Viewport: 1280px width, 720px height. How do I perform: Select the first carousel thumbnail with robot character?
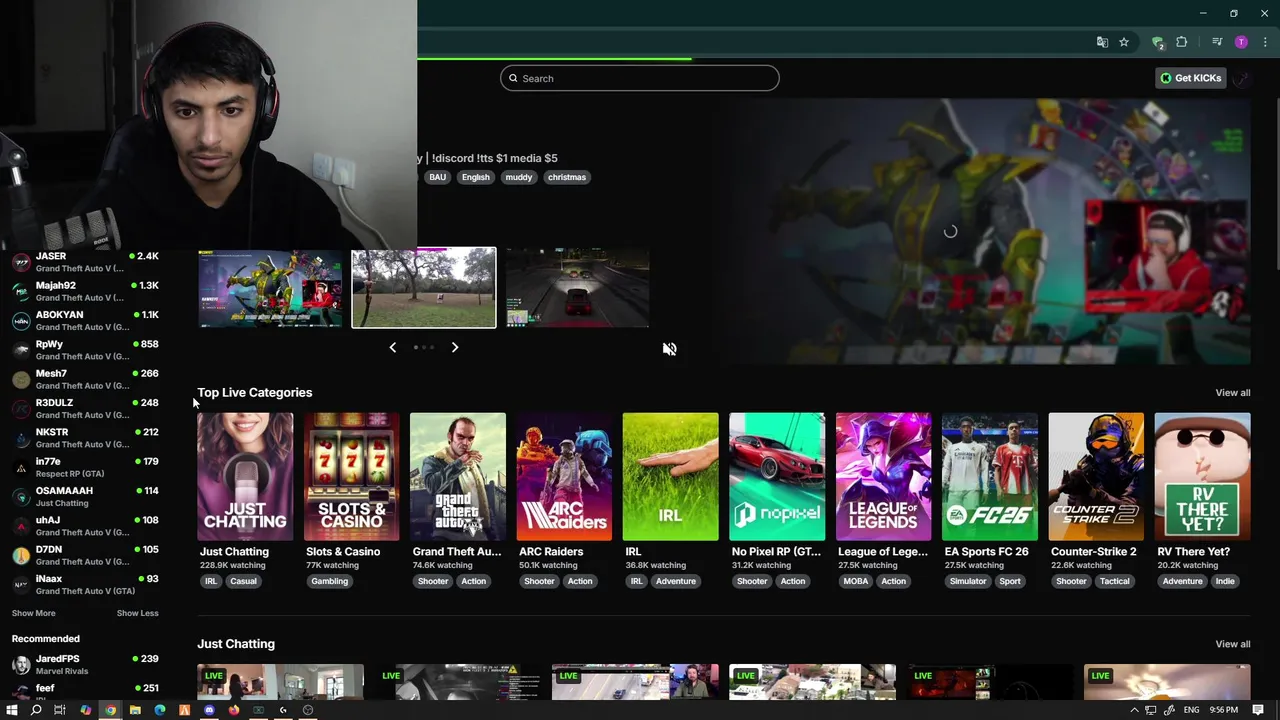(270, 288)
